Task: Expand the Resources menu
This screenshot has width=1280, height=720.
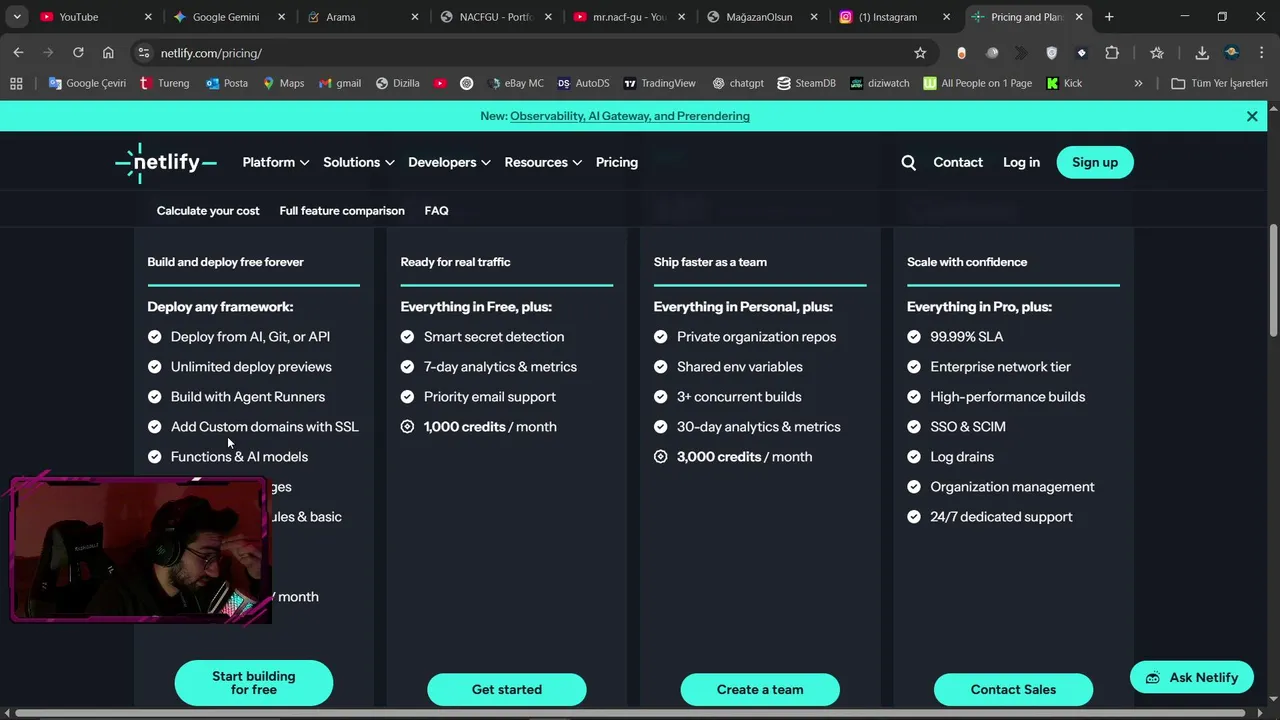Action: tap(543, 162)
